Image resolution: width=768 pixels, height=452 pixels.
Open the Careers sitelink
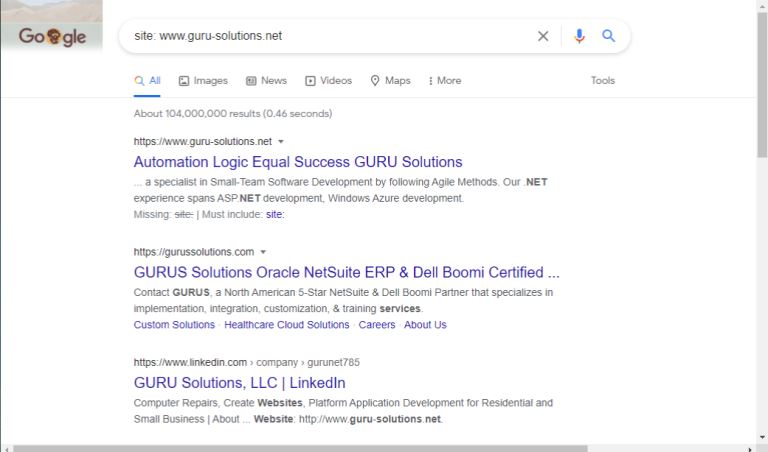coord(377,325)
